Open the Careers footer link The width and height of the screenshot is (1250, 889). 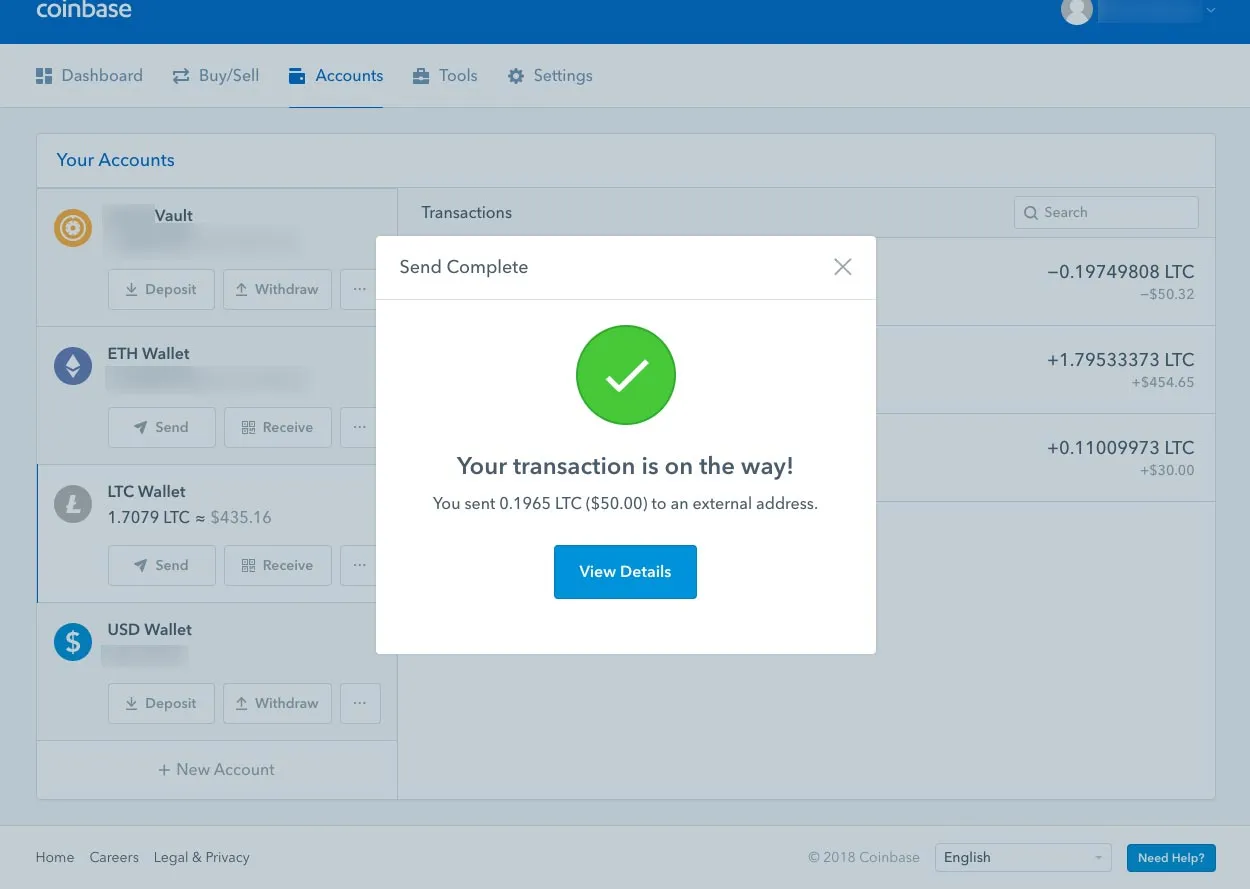(114, 857)
